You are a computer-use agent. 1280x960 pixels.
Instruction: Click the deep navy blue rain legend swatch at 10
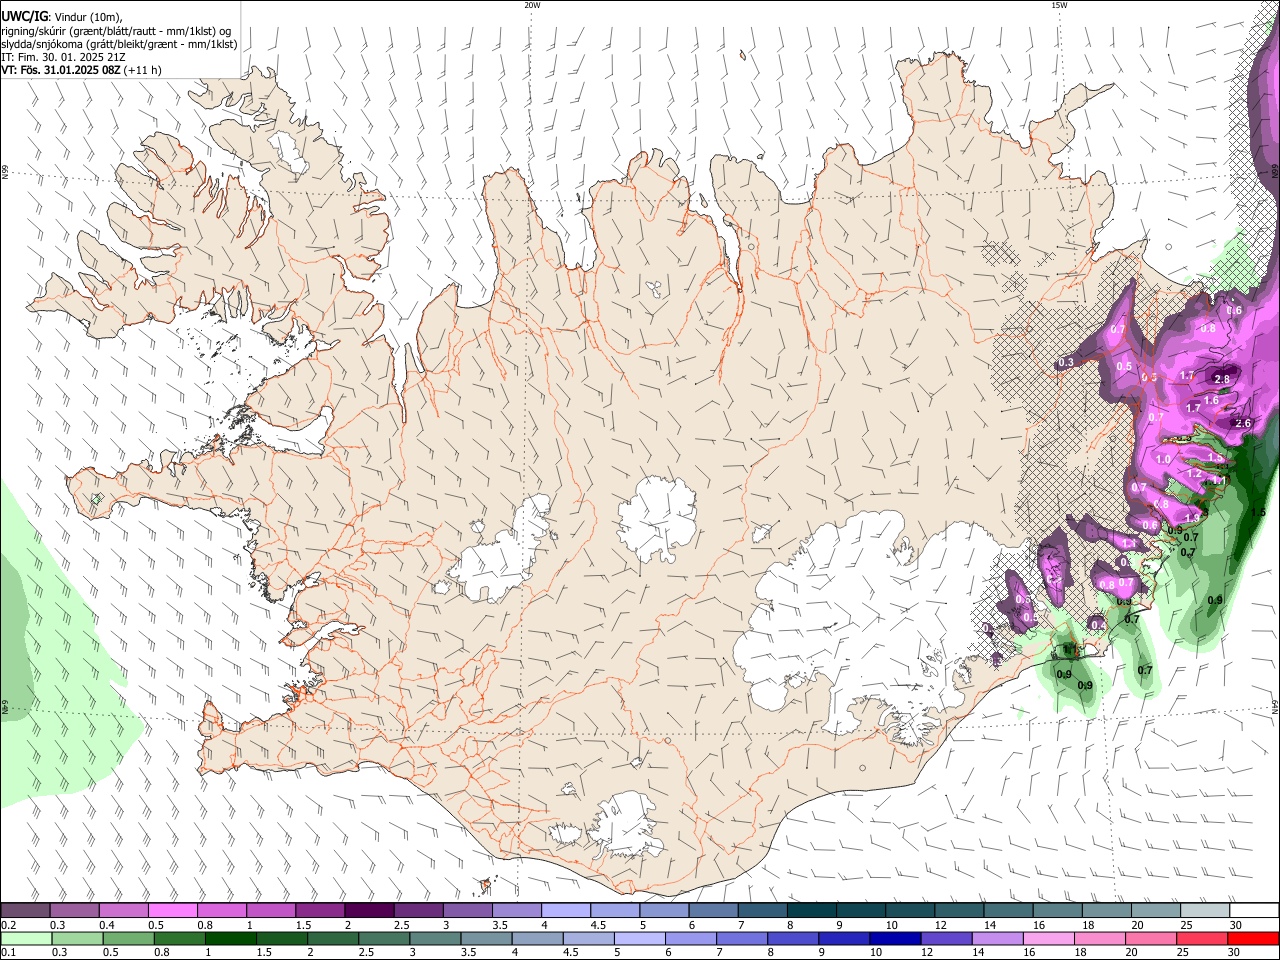(x=894, y=939)
